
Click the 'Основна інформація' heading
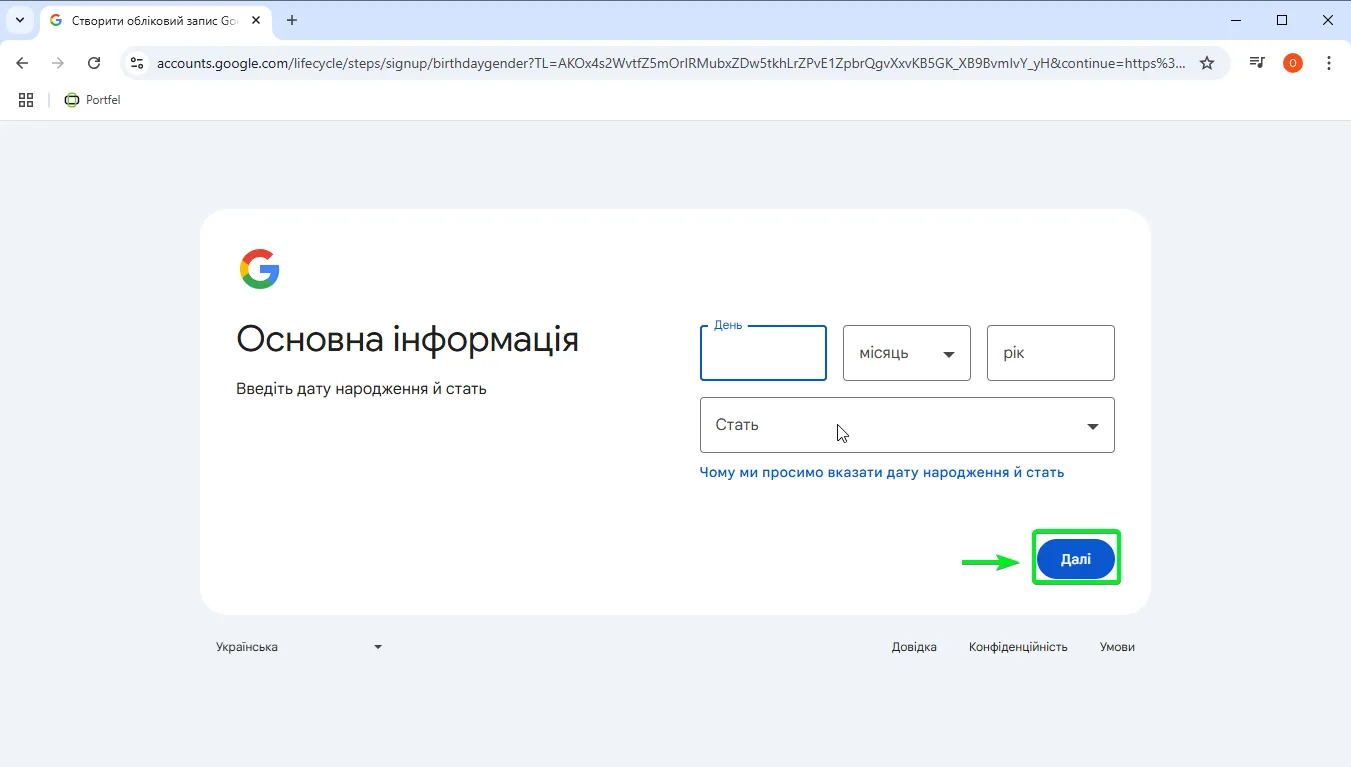click(x=407, y=340)
